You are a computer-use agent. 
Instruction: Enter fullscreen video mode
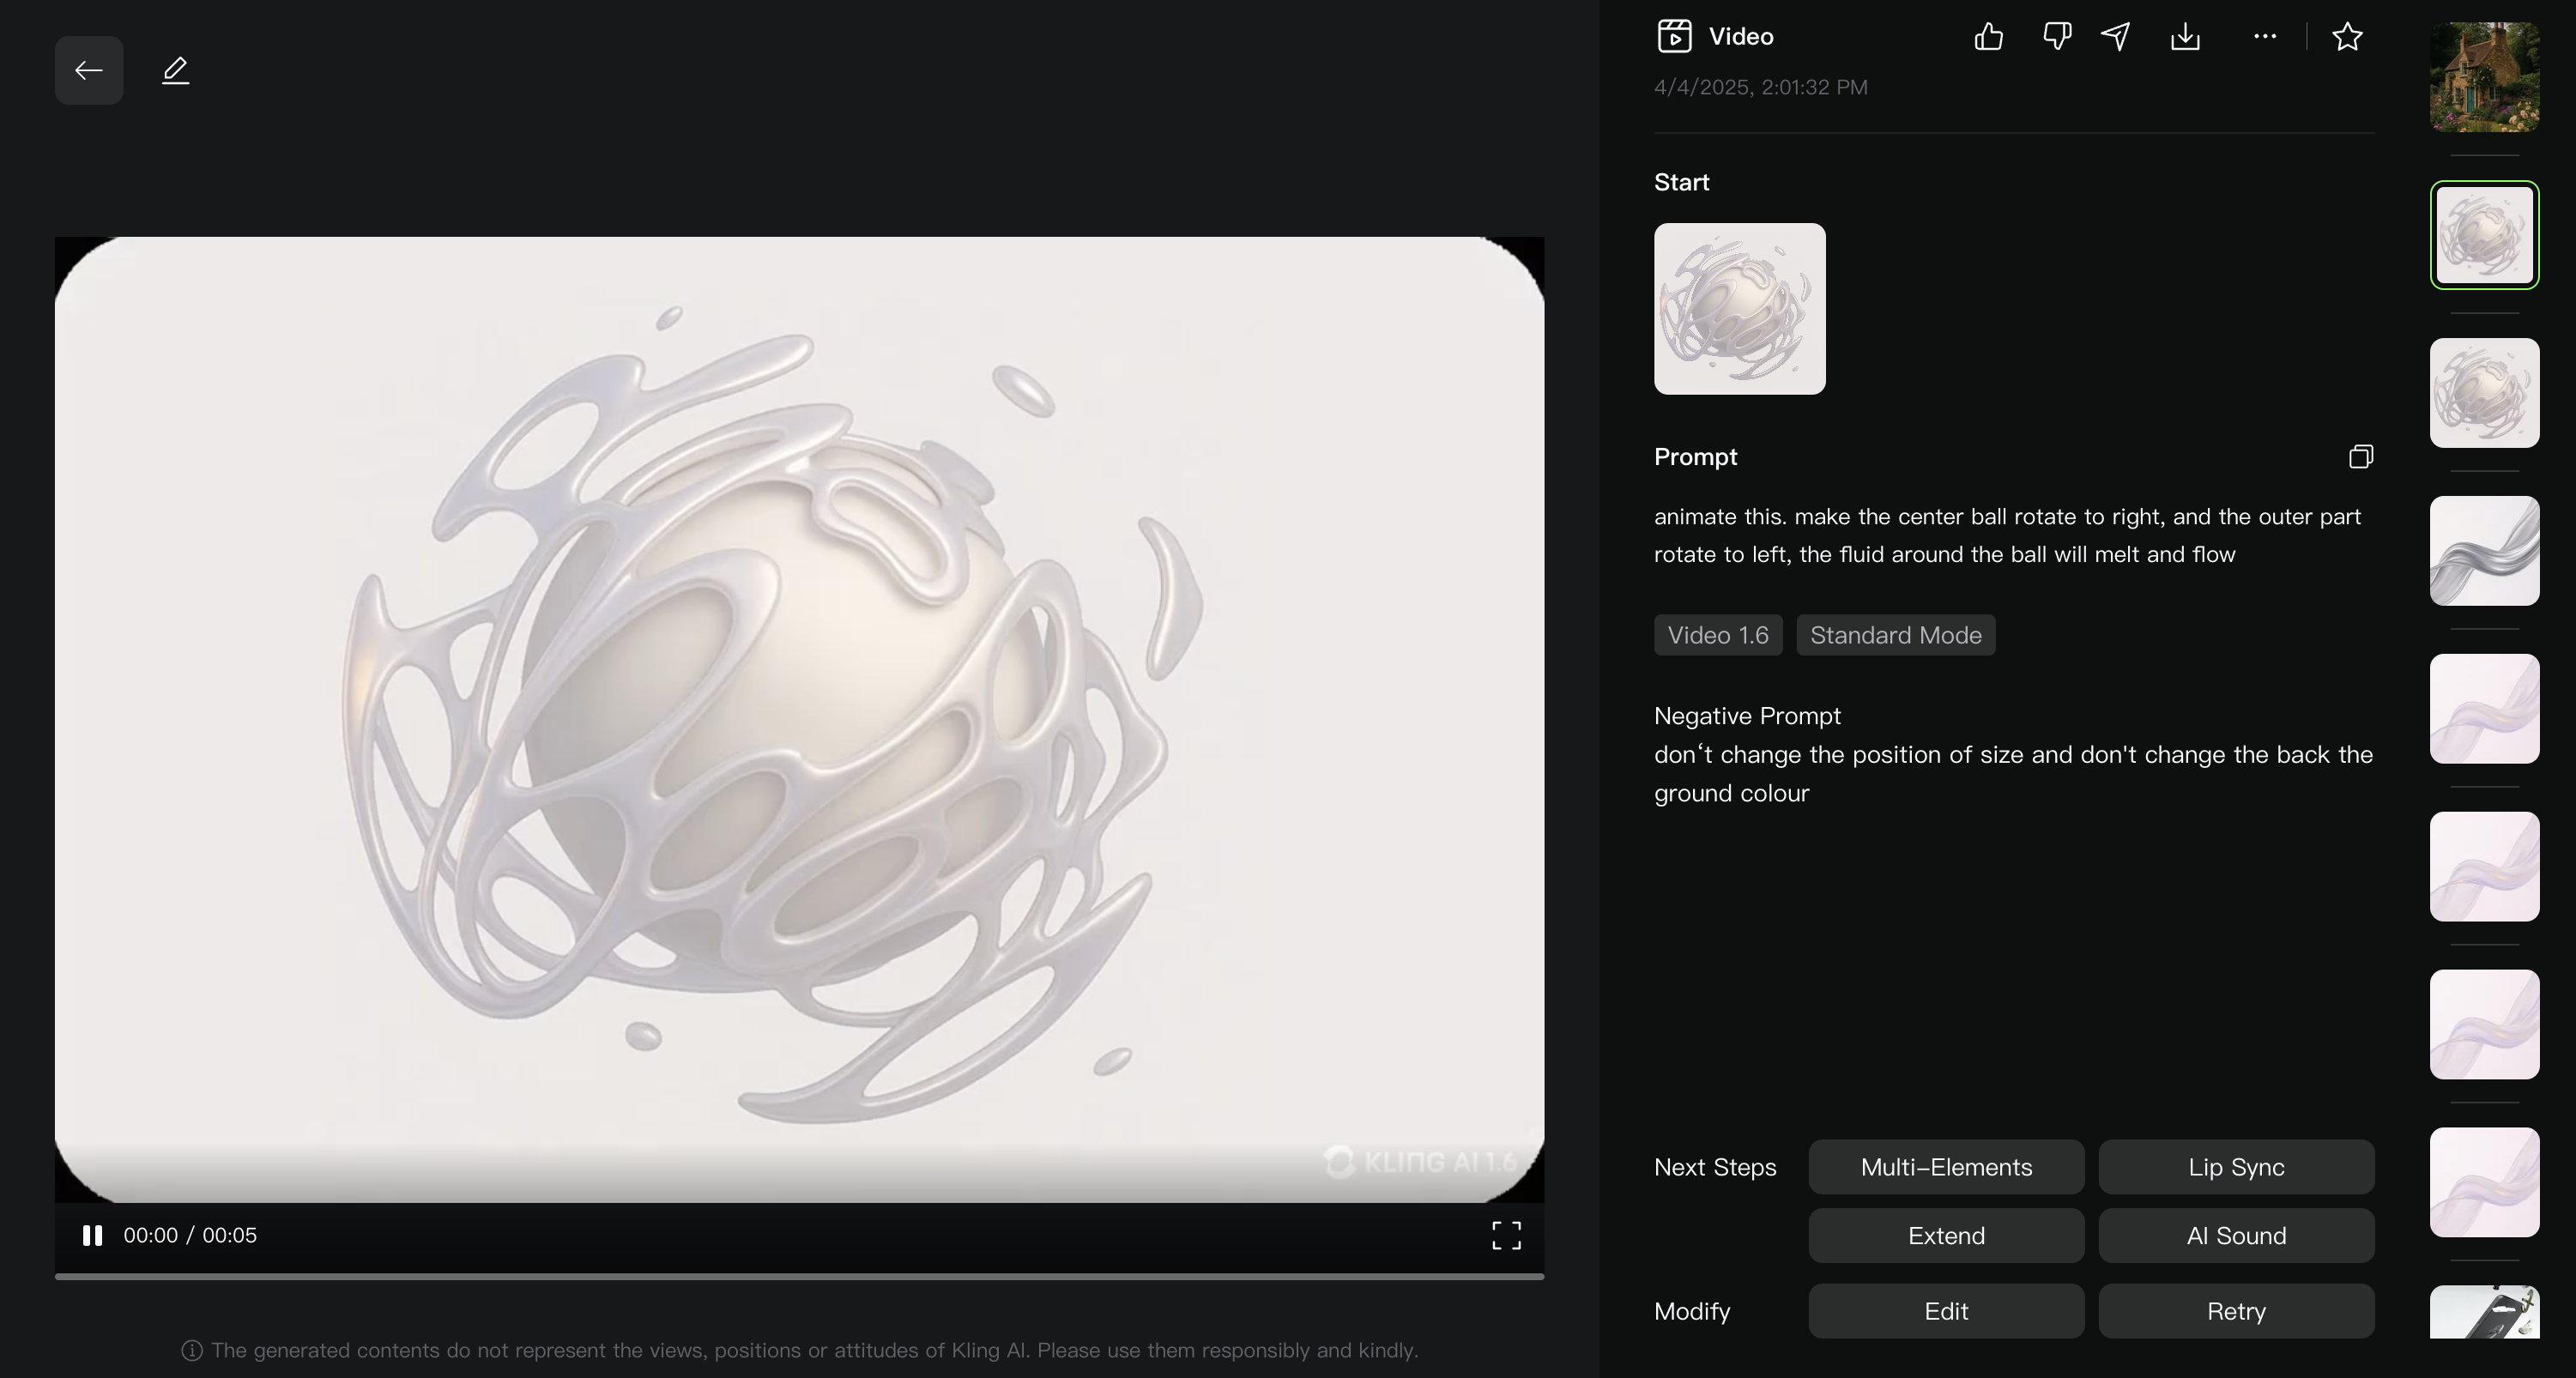[x=1506, y=1235]
